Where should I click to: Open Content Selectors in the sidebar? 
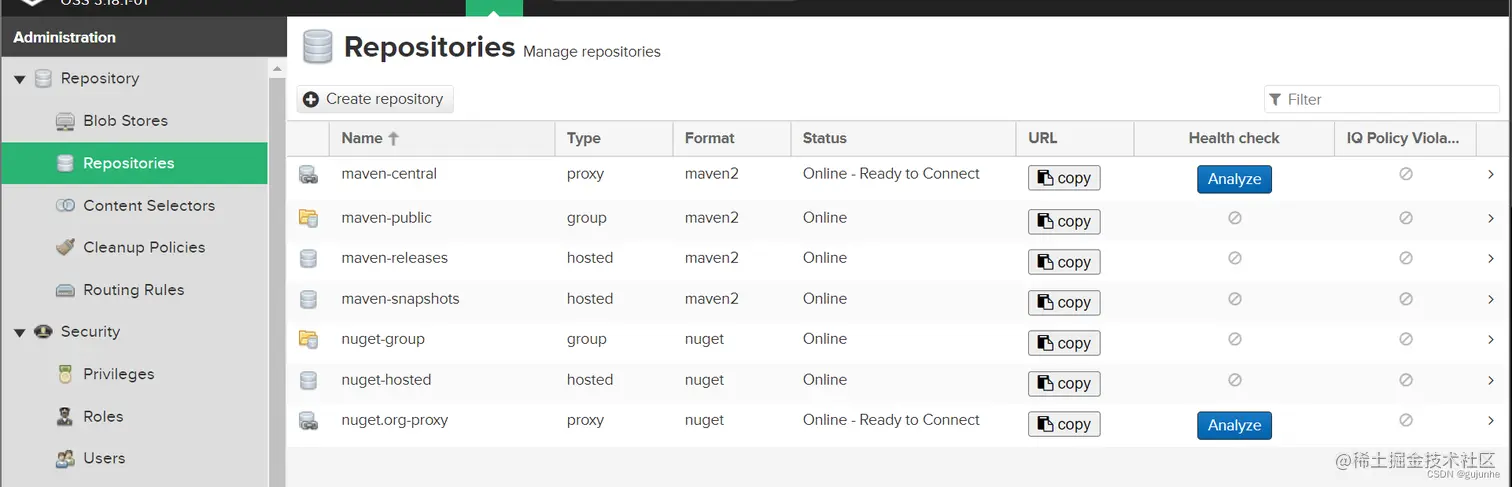click(x=134, y=205)
